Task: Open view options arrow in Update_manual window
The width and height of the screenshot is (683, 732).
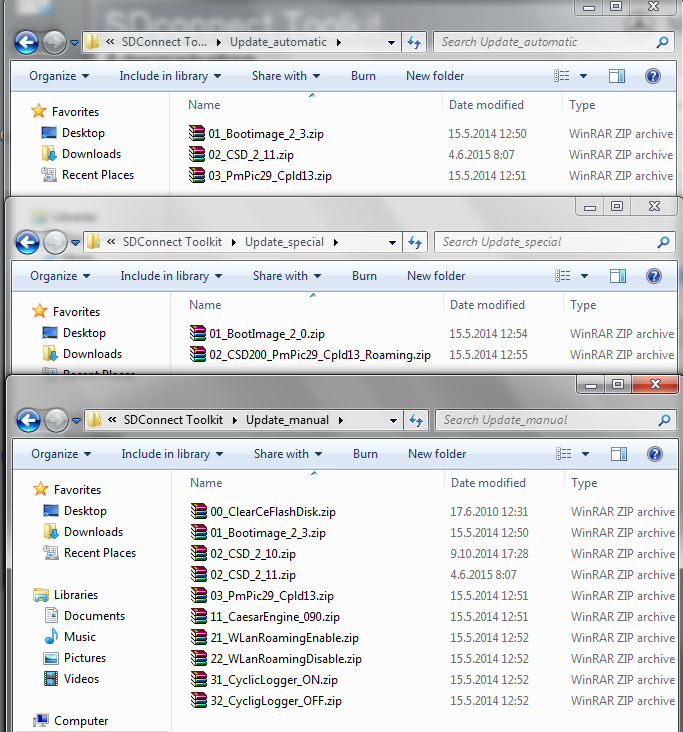Action: pyautogui.click(x=585, y=454)
